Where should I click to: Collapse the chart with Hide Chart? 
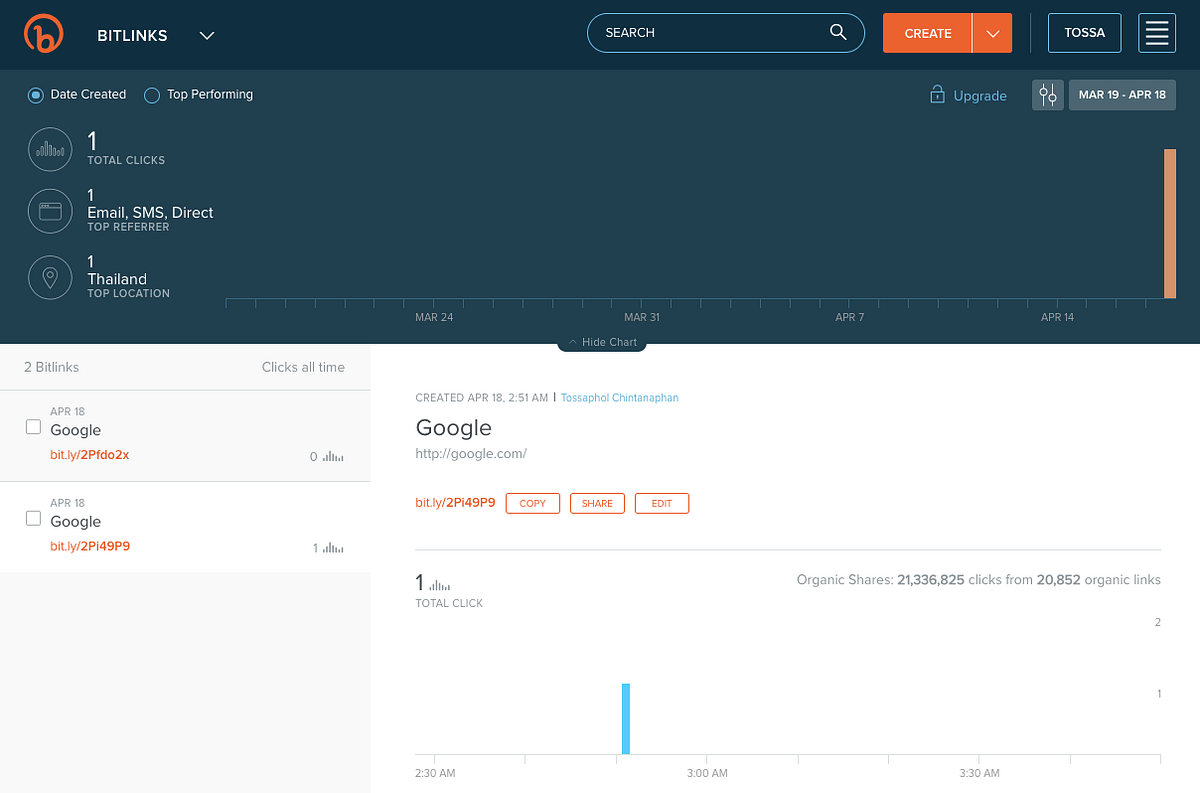[603, 342]
